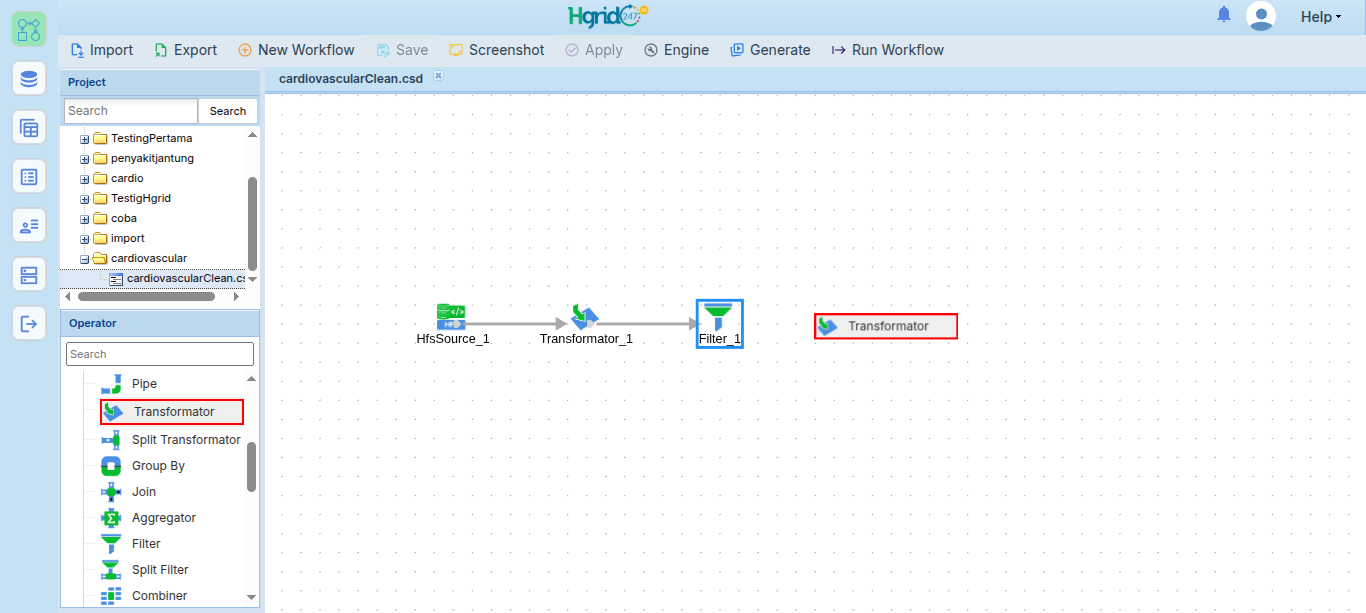Expand the TestingPertama folder
Image resolution: width=1366 pixels, height=613 pixels.
[85, 139]
